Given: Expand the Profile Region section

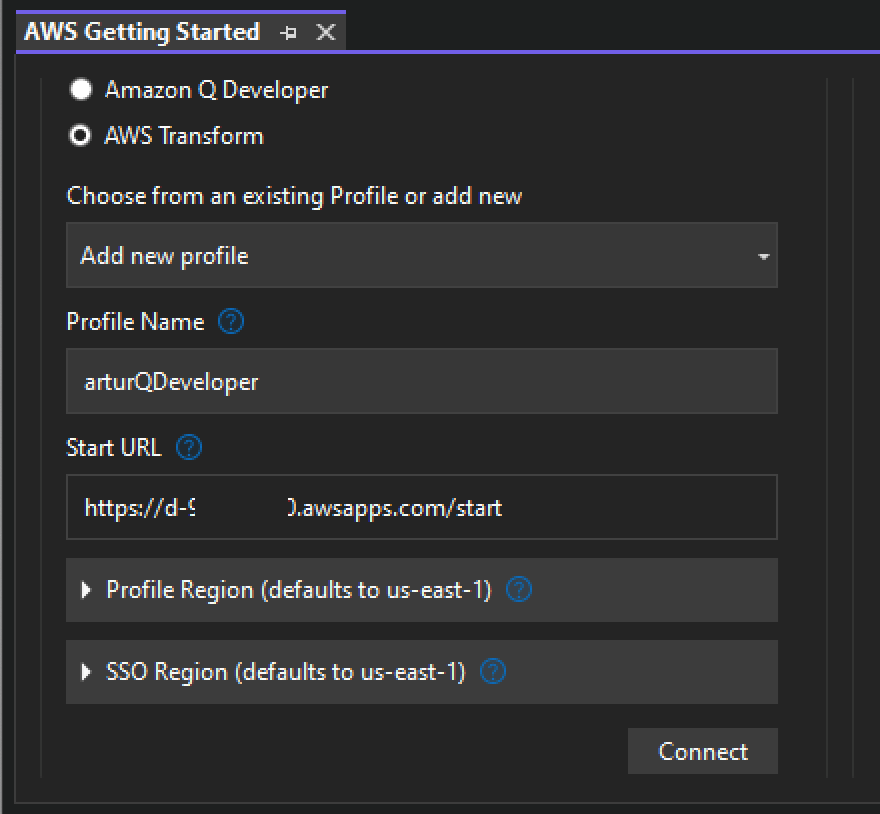Looking at the screenshot, I should pos(85,590).
